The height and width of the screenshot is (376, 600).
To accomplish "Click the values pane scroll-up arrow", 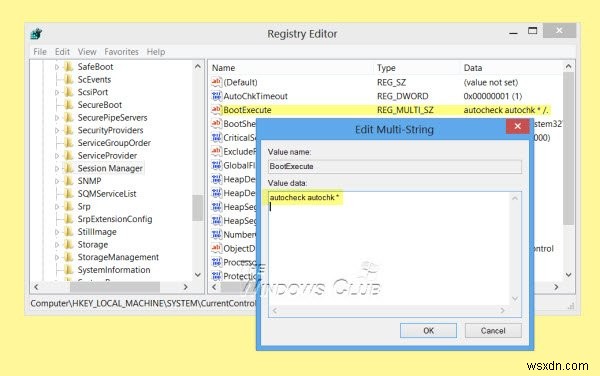I will point(568,67).
